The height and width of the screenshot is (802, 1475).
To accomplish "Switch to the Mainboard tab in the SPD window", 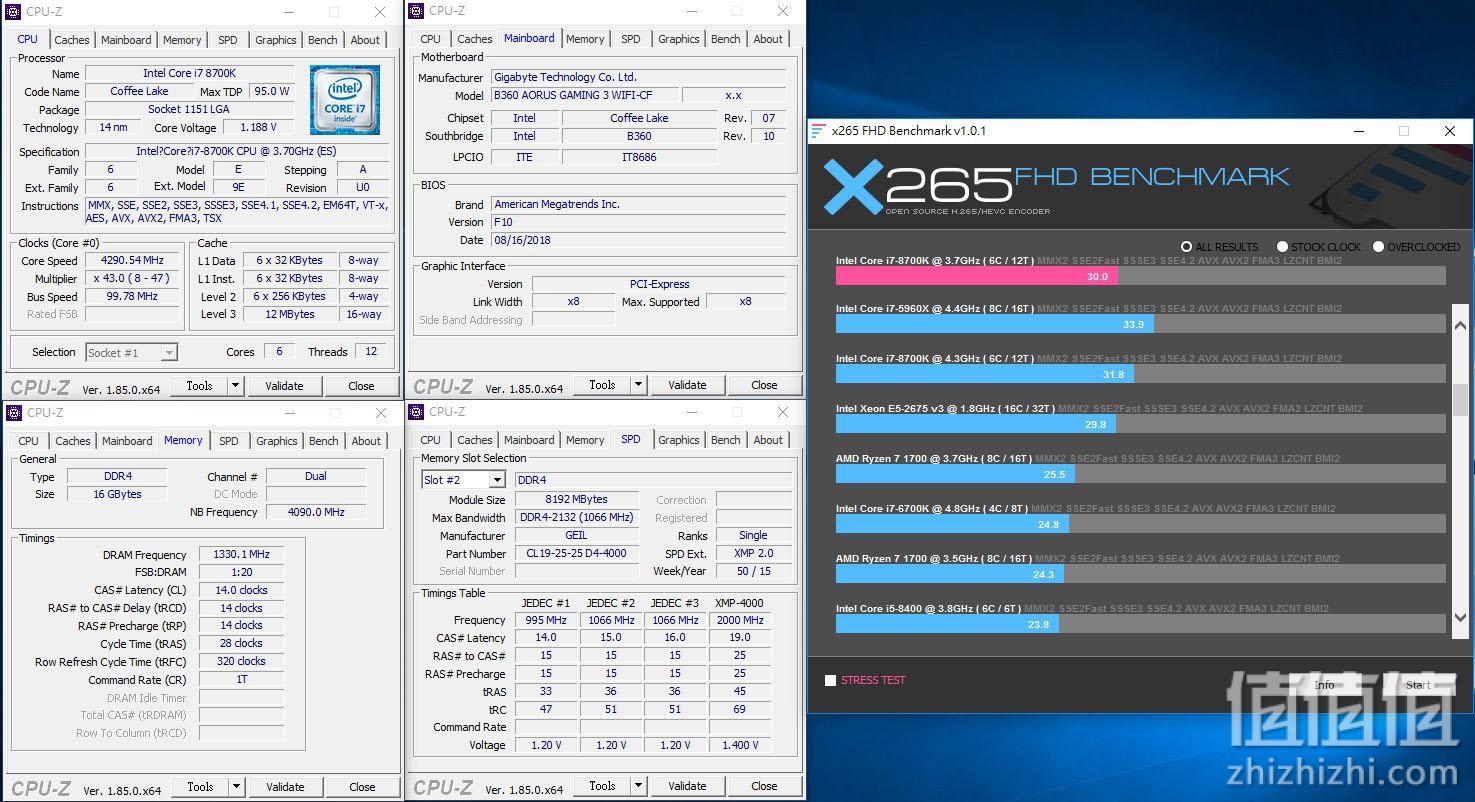I will tap(529, 440).
